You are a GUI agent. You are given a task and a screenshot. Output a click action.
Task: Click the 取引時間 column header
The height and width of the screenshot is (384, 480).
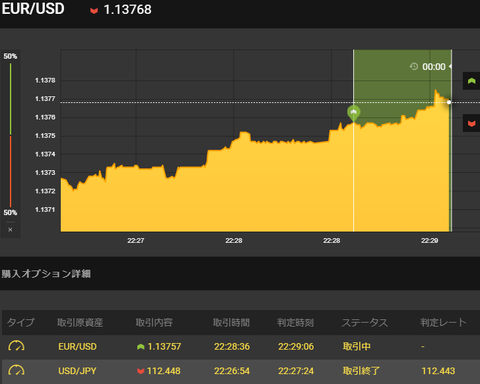pyautogui.click(x=231, y=322)
